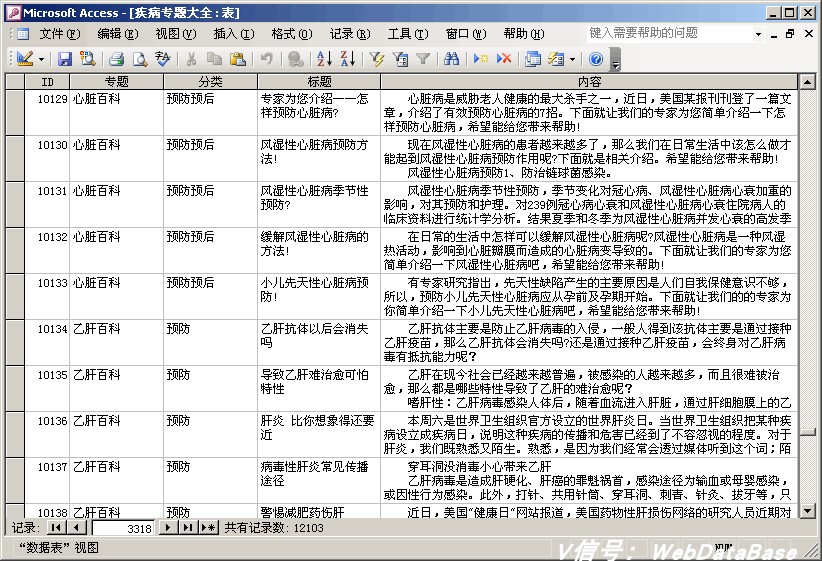Click the Insert Hyperlink icon

pos(296,59)
